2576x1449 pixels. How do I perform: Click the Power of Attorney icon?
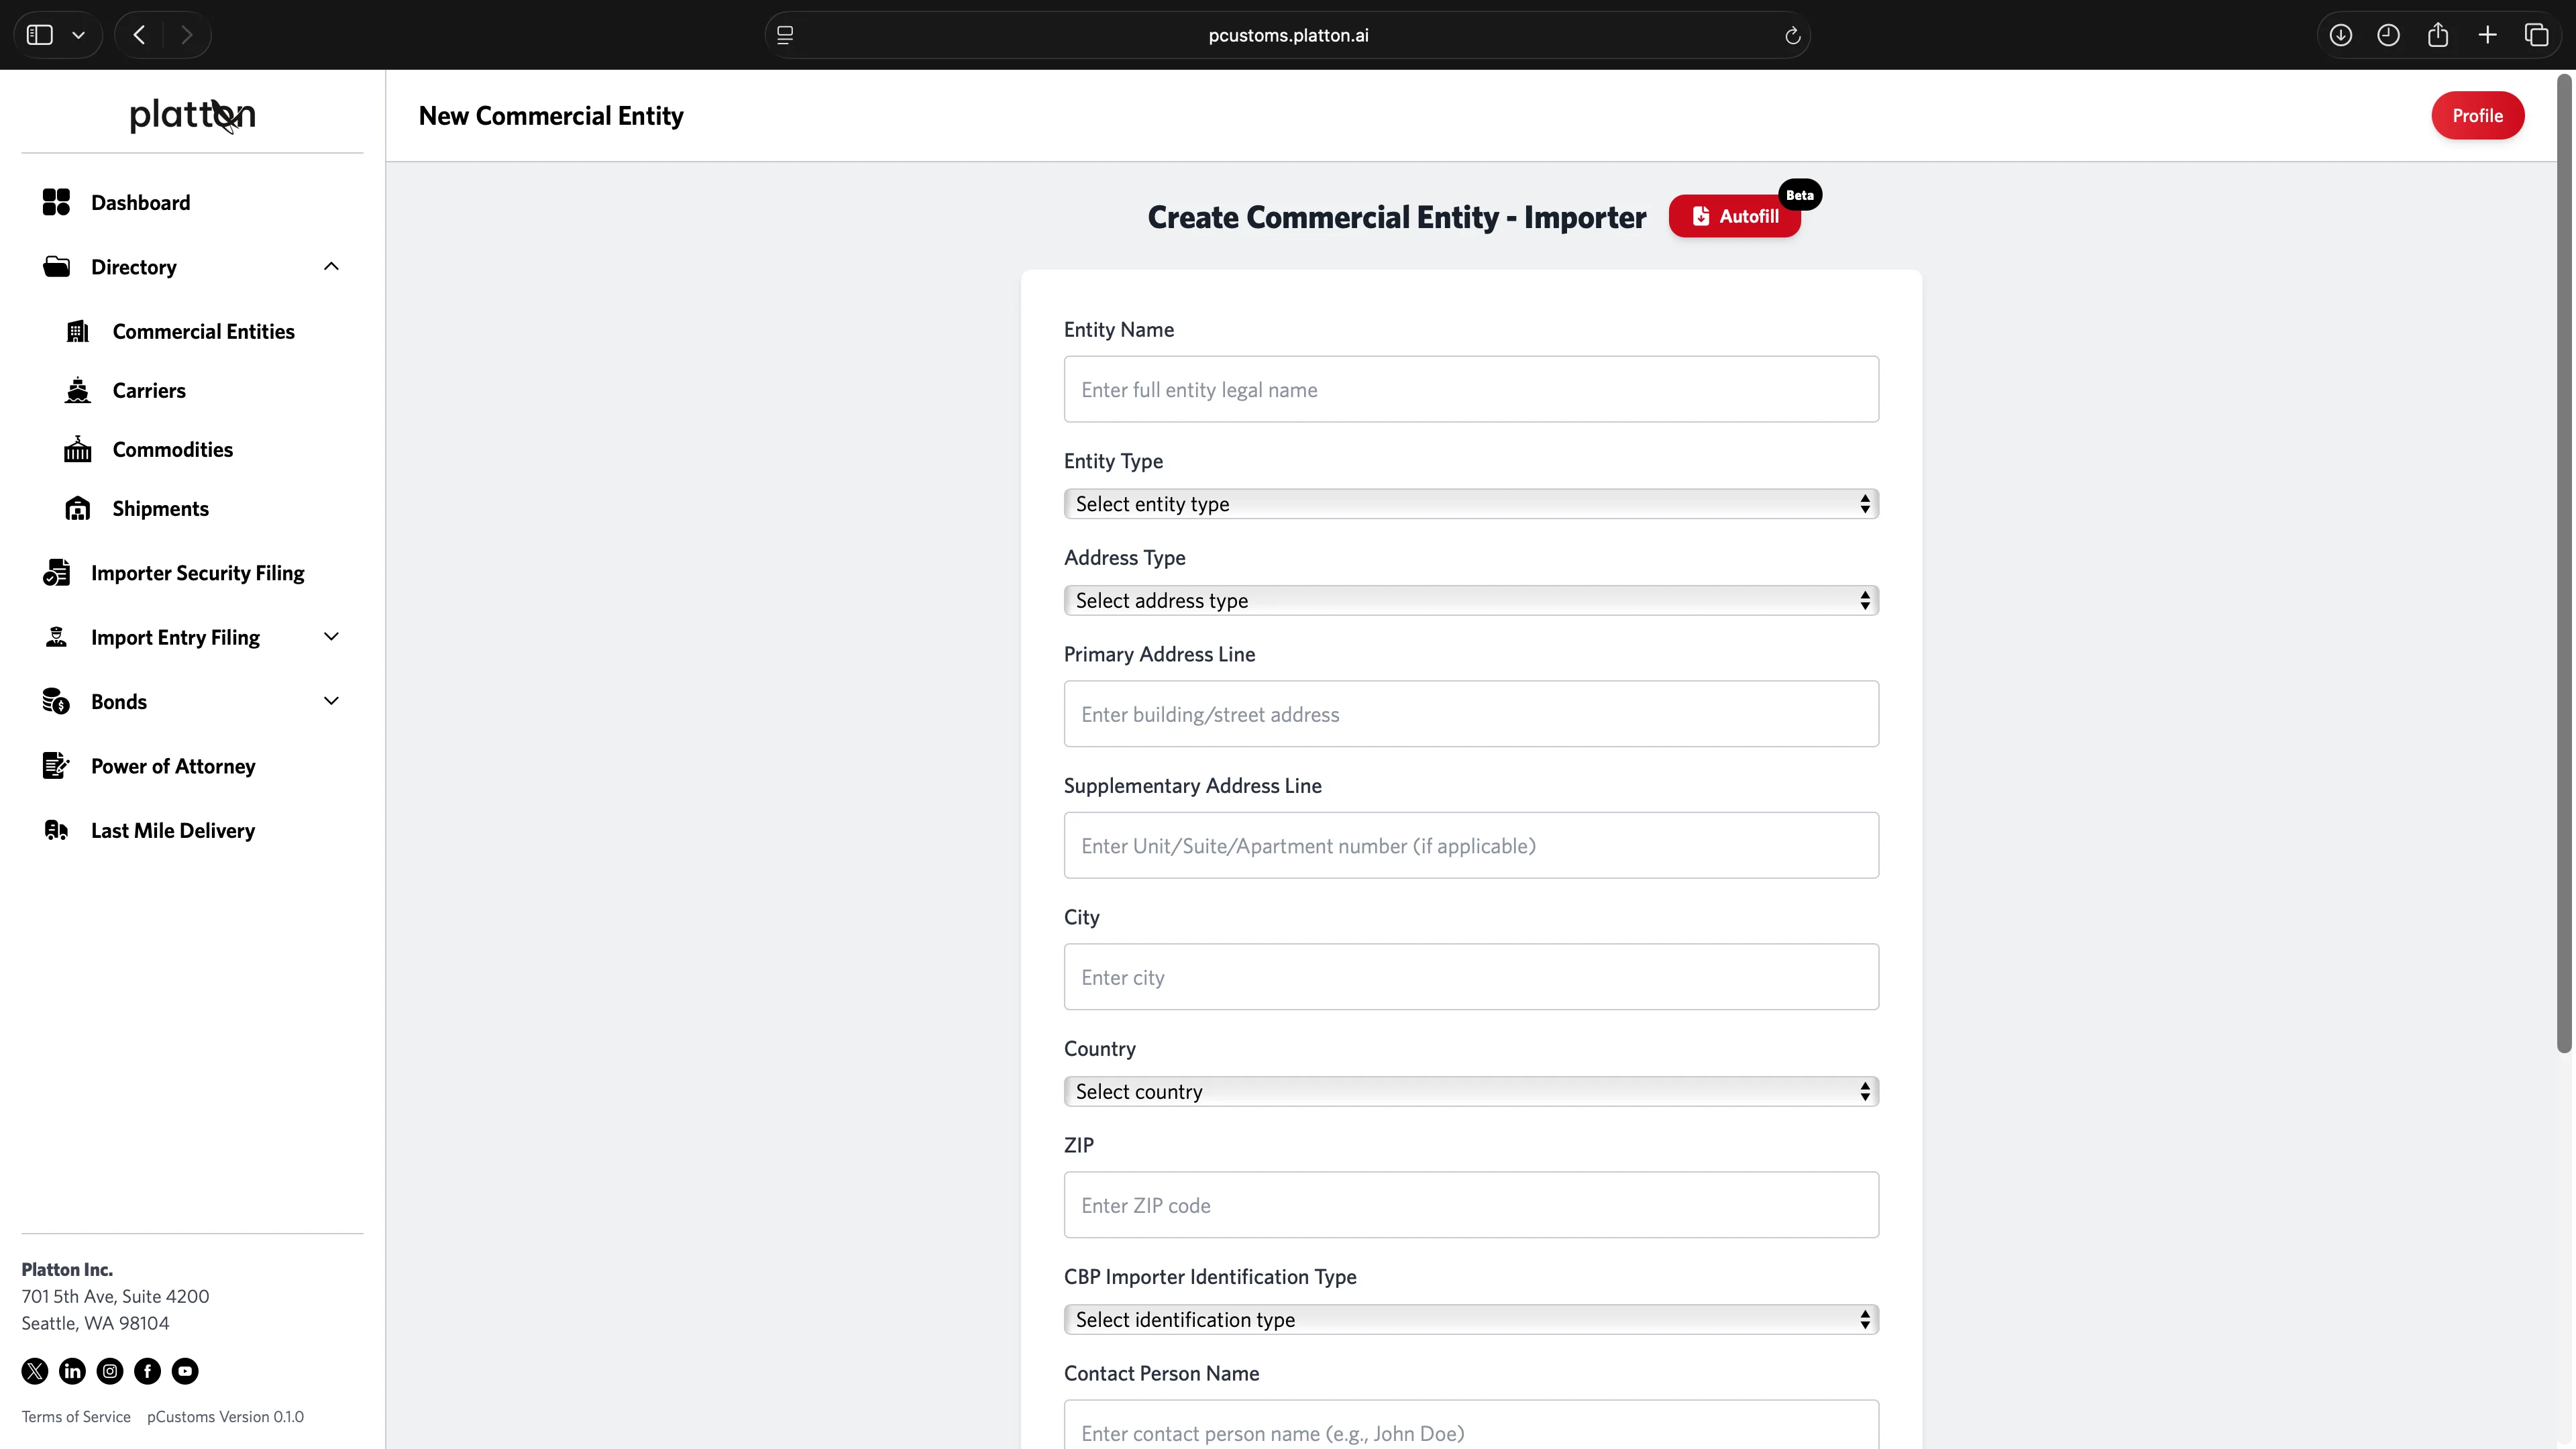pos(56,766)
